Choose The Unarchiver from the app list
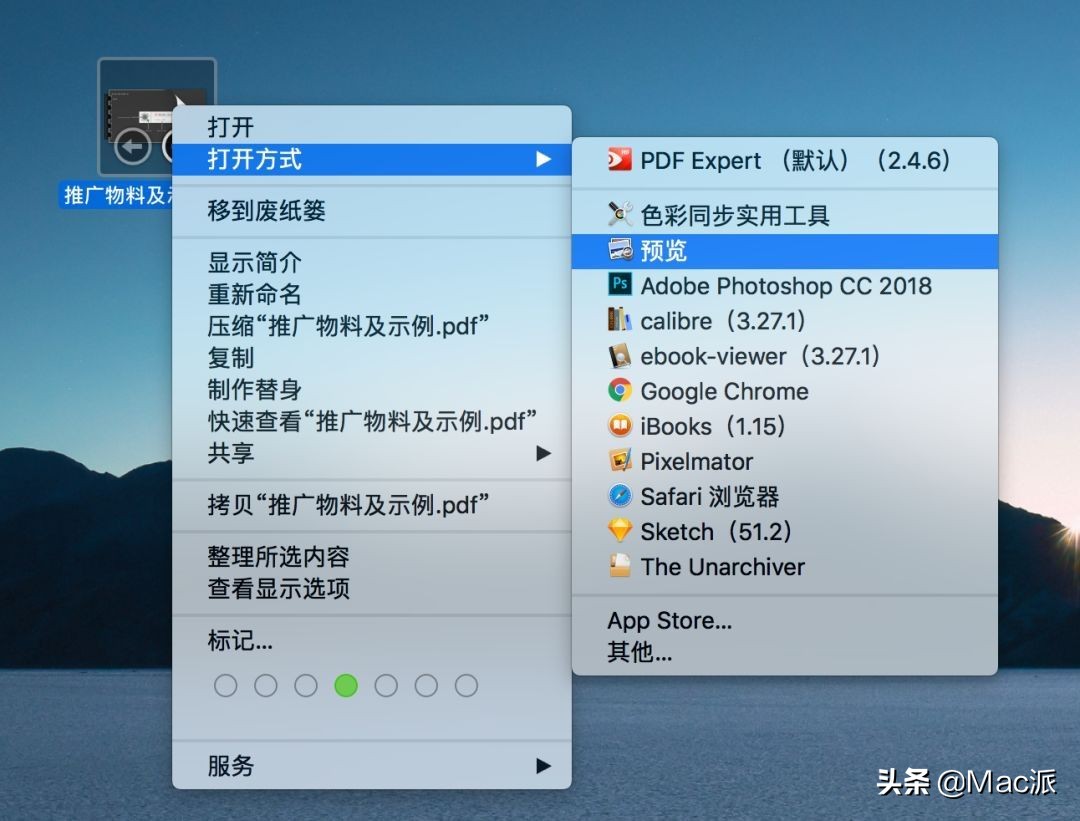 (x=722, y=567)
